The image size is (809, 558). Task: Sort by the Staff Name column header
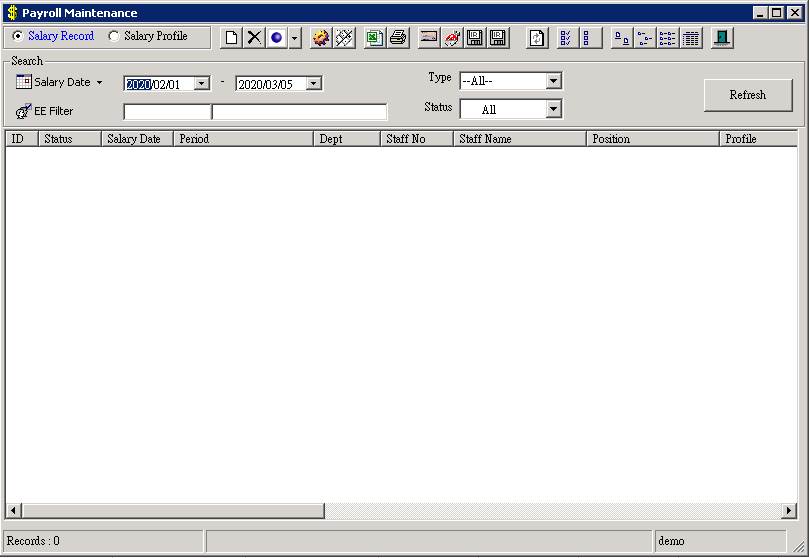point(519,139)
